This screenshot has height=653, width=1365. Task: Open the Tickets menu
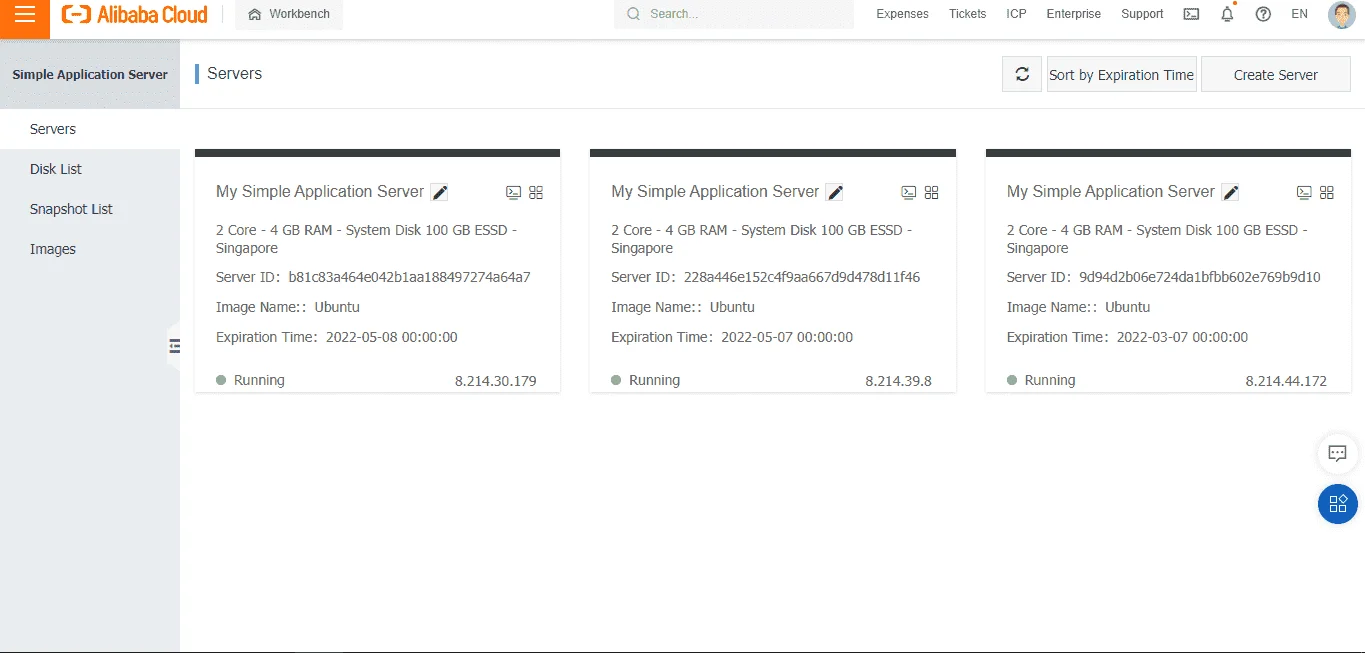(x=967, y=14)
